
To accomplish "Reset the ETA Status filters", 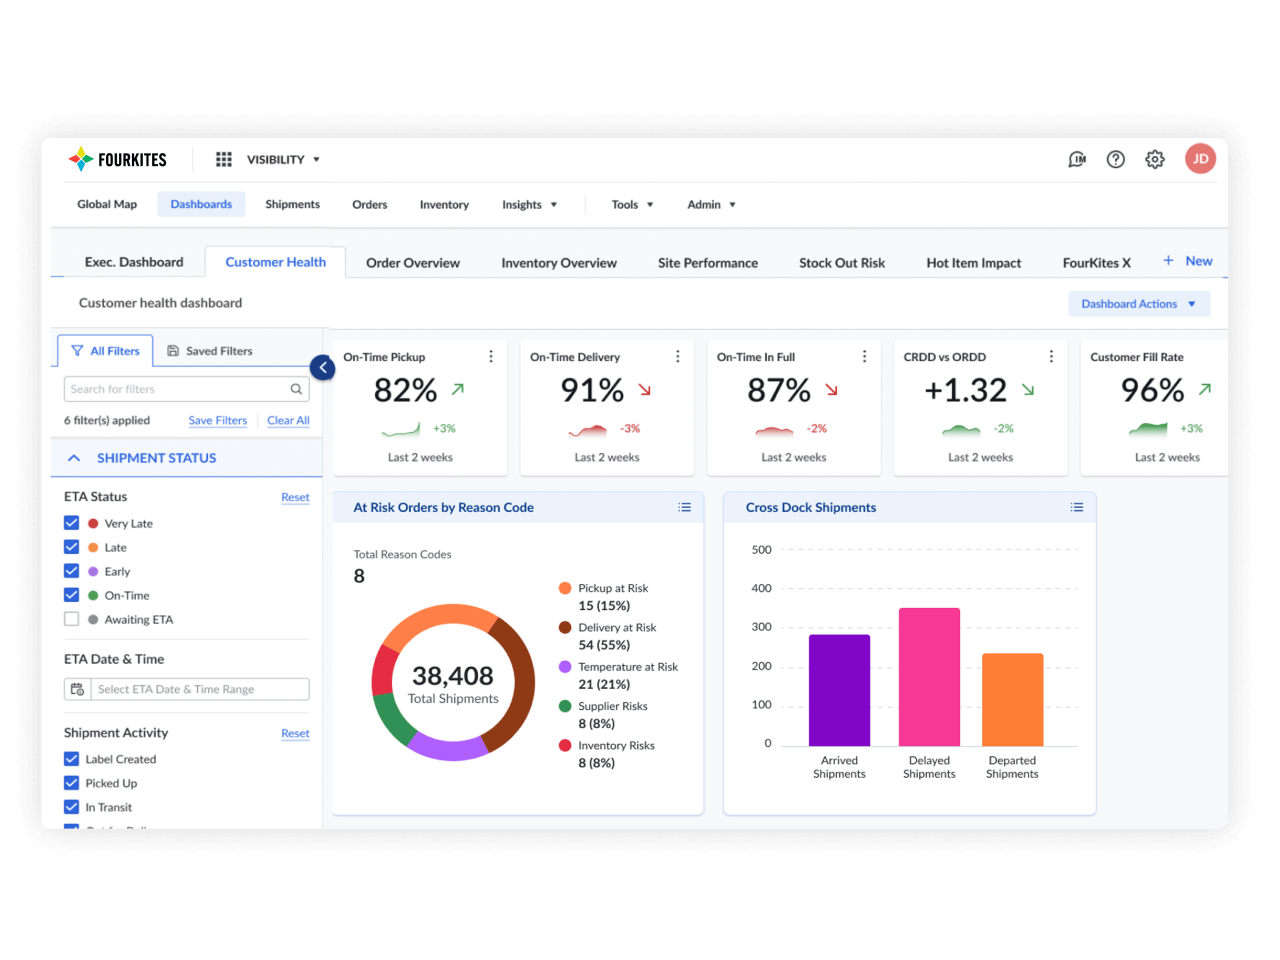I will pyautogui.click(x=295, y=497).
